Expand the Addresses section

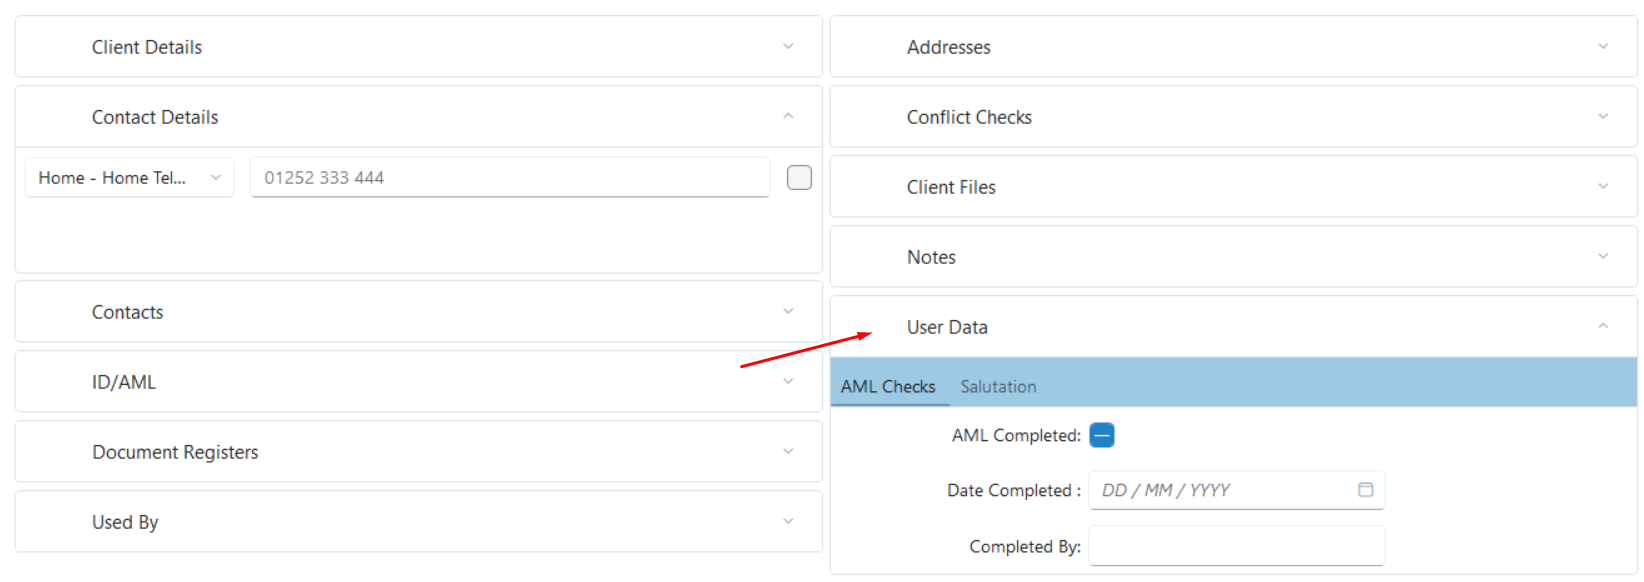[x=1233, y=47]
